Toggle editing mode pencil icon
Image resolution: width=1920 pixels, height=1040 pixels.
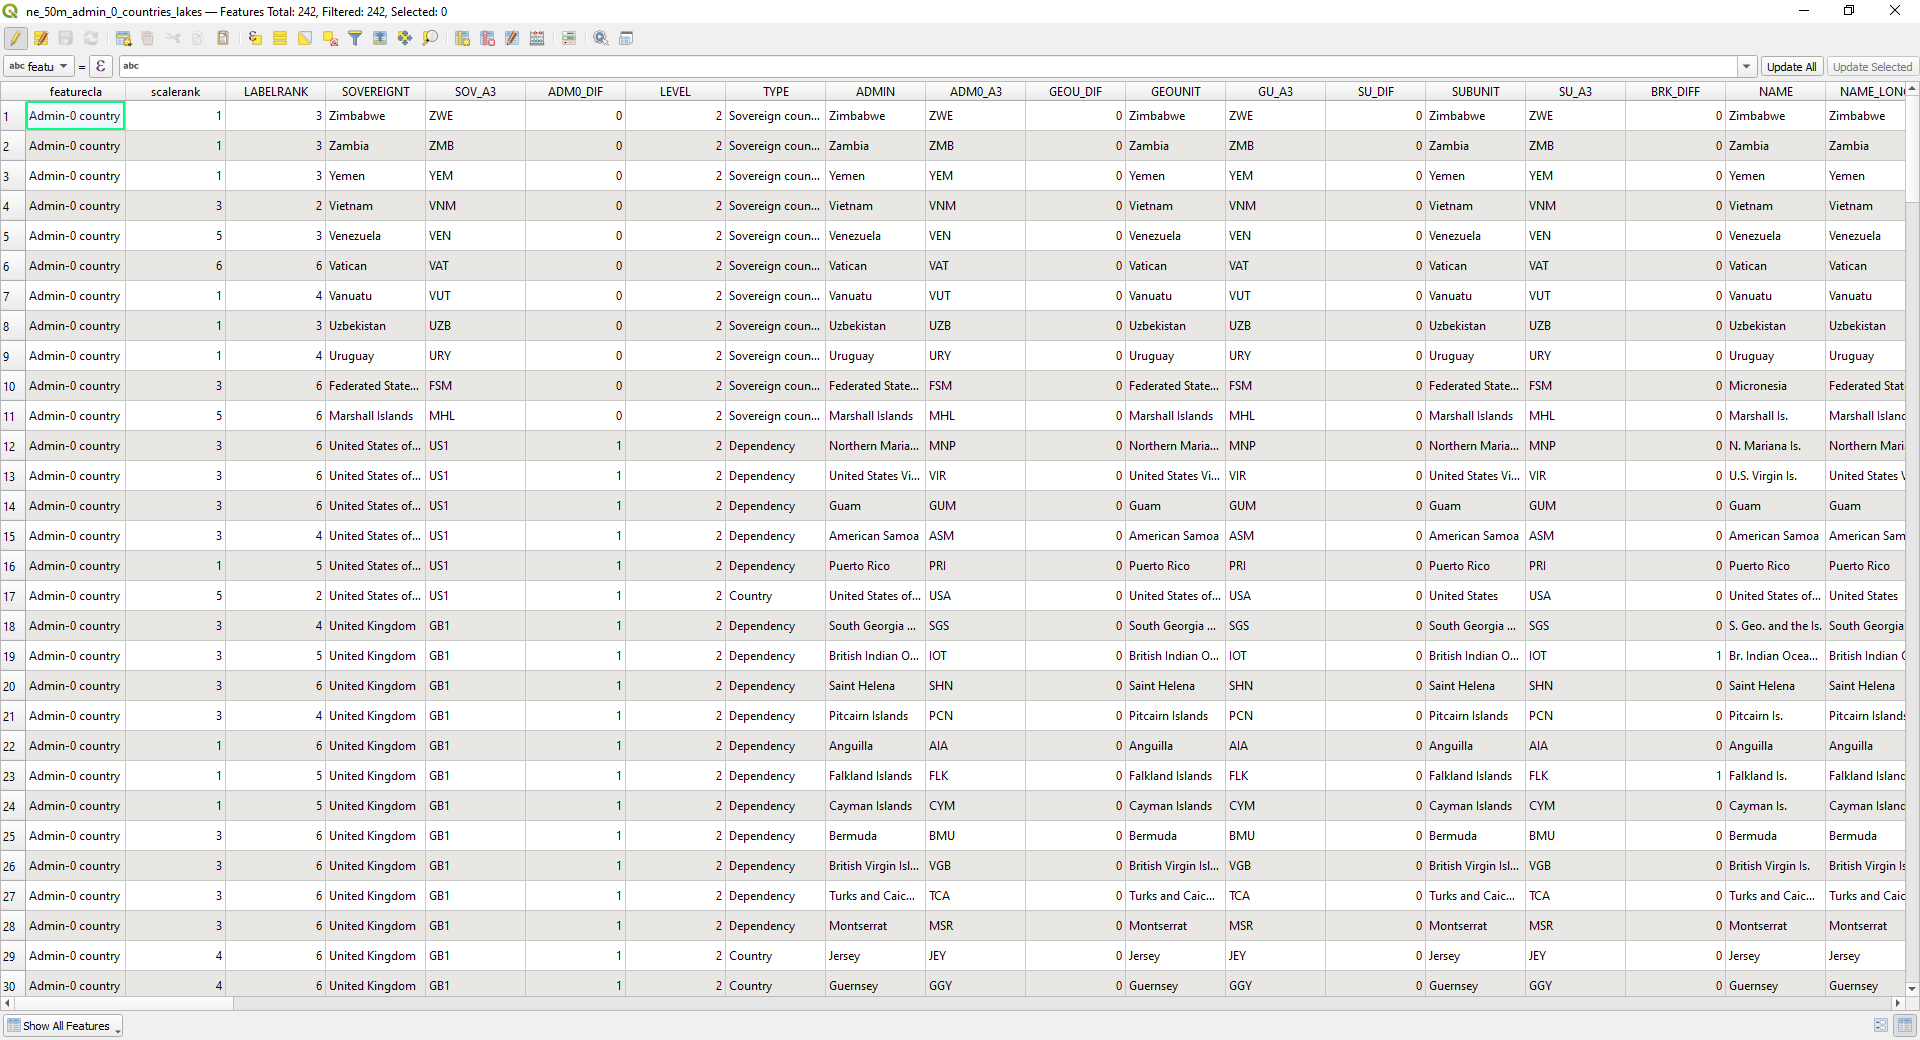pos(15,38)
